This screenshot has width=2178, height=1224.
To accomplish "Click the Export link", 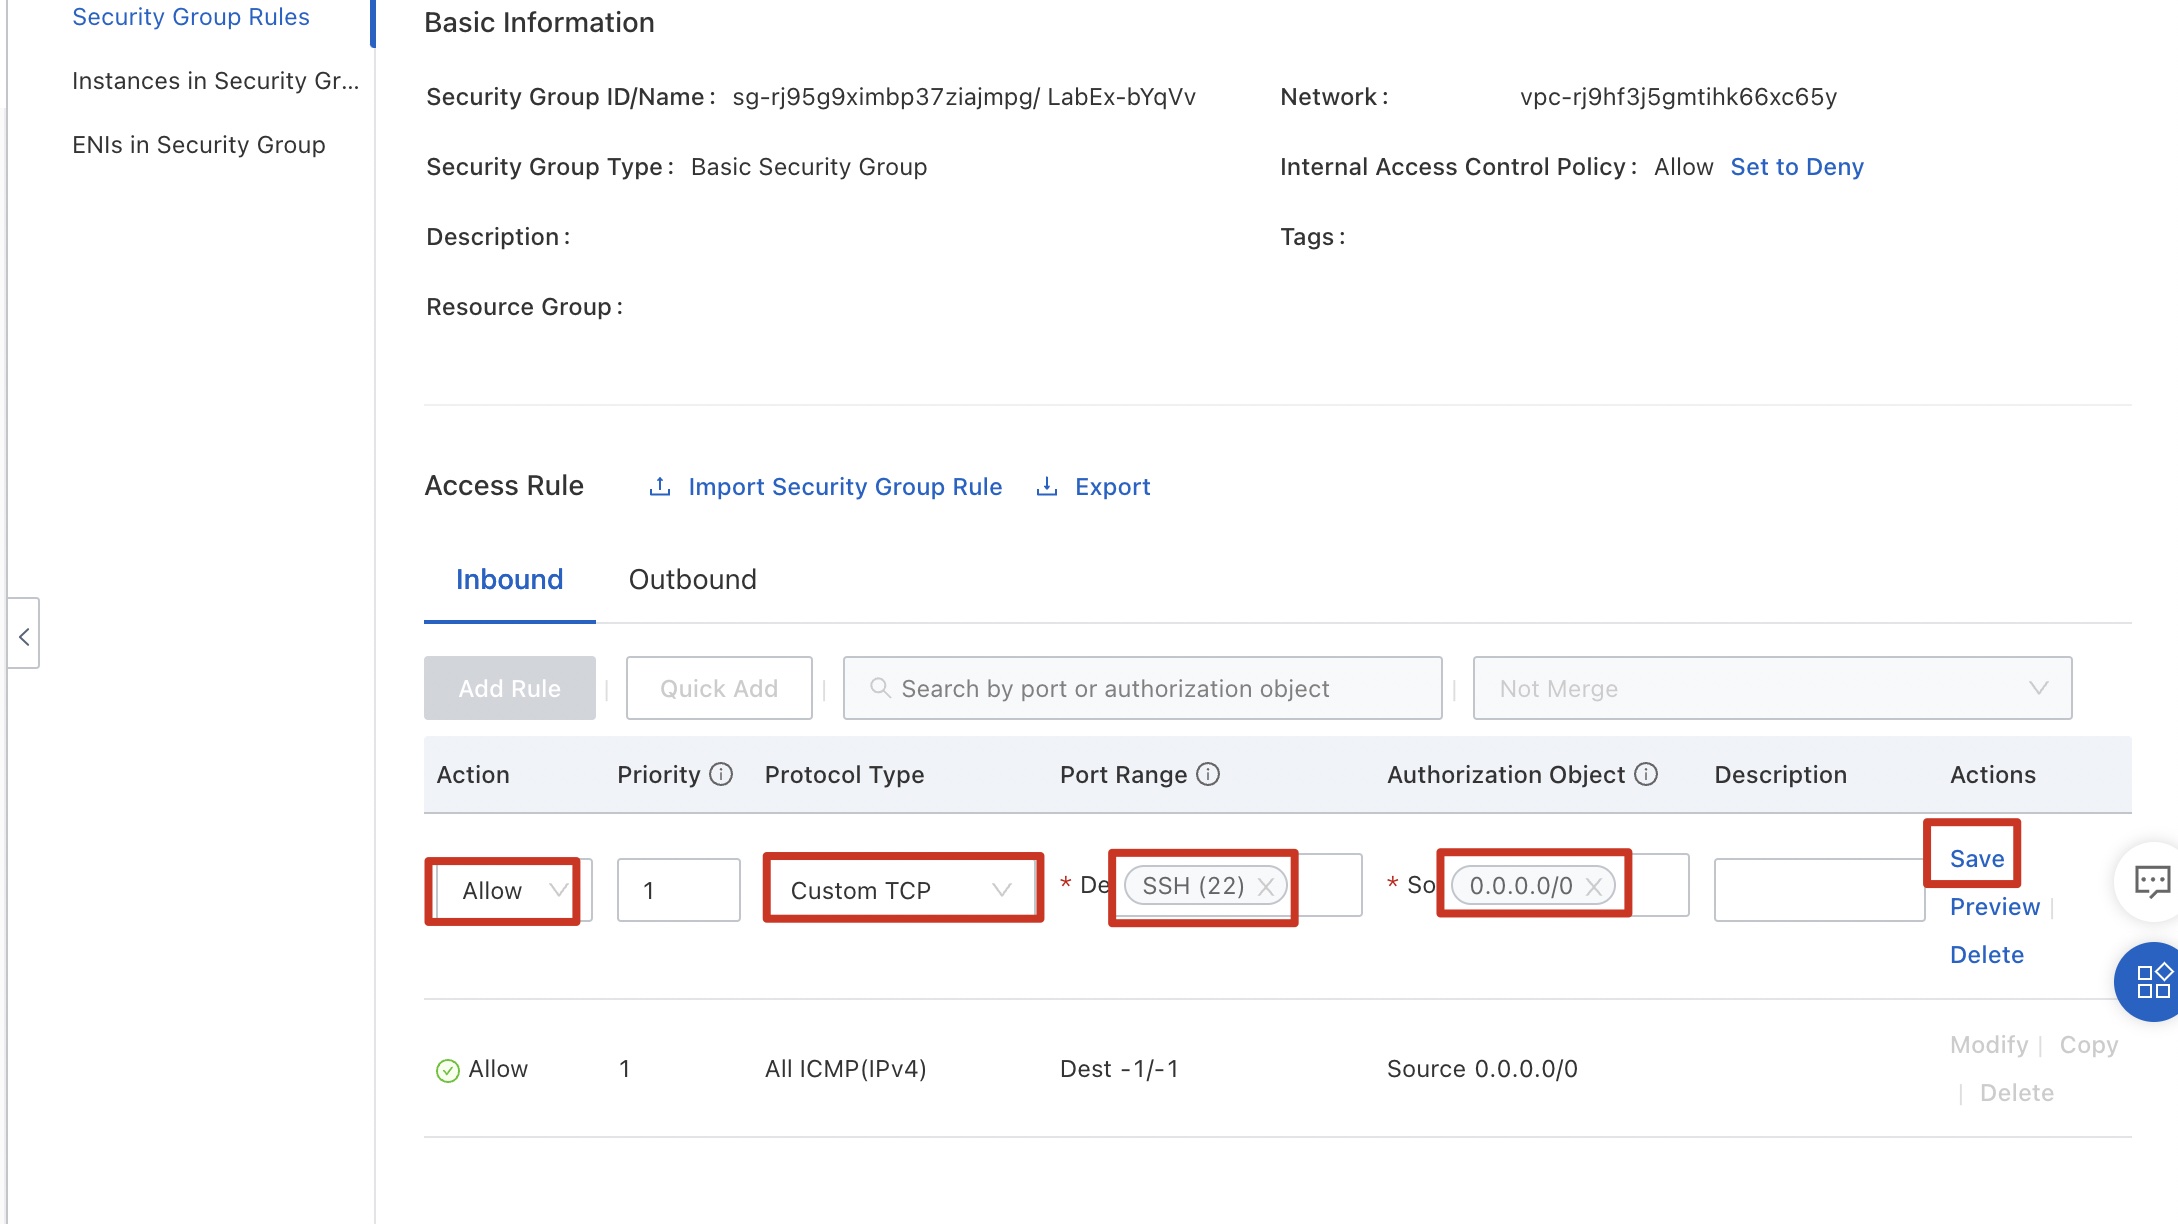I will [x=1112, y=487].
